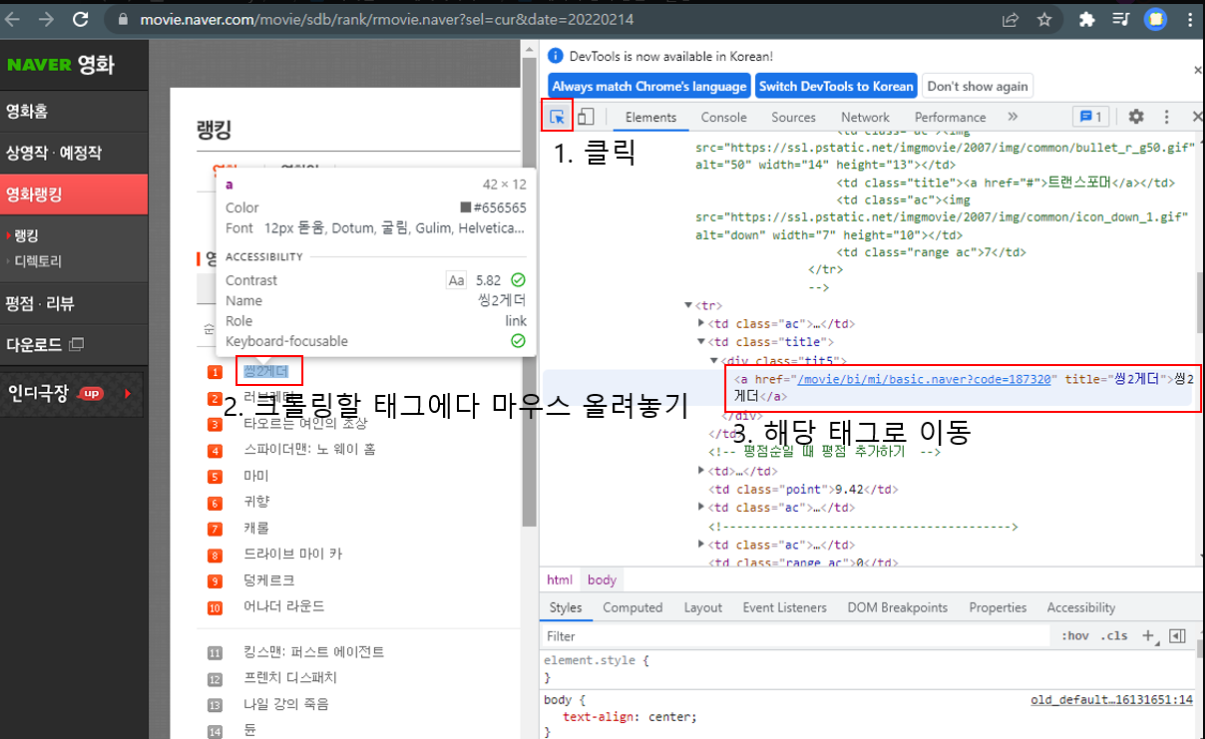Expand the td class="ac" node under tr
1205x739 pixels.
pyautogui.click(x=701, y=324)
